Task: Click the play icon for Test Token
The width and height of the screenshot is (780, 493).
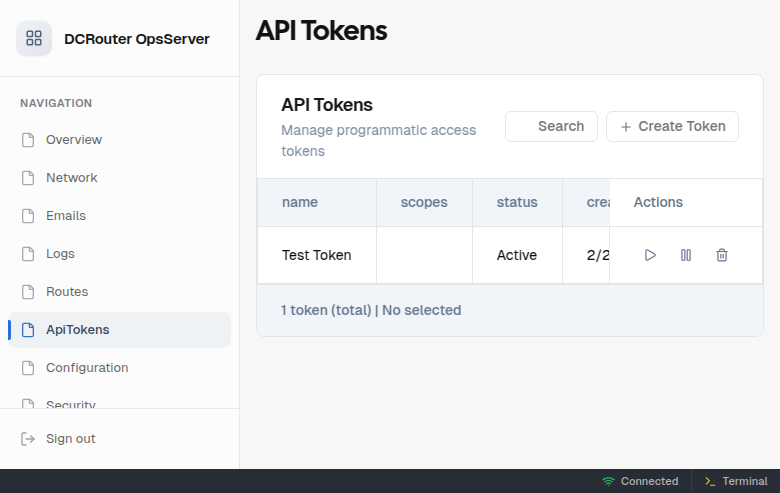Action: click(x=650, y=255)
